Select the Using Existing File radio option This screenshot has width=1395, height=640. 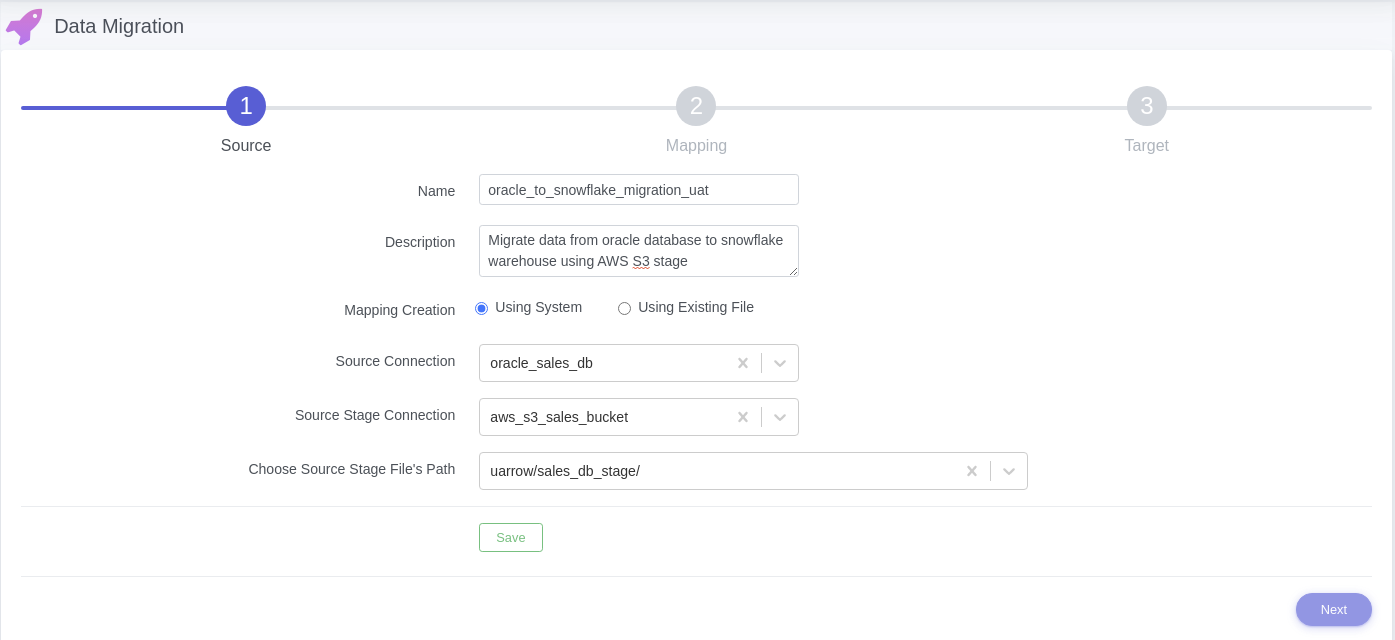click(624, 308)
